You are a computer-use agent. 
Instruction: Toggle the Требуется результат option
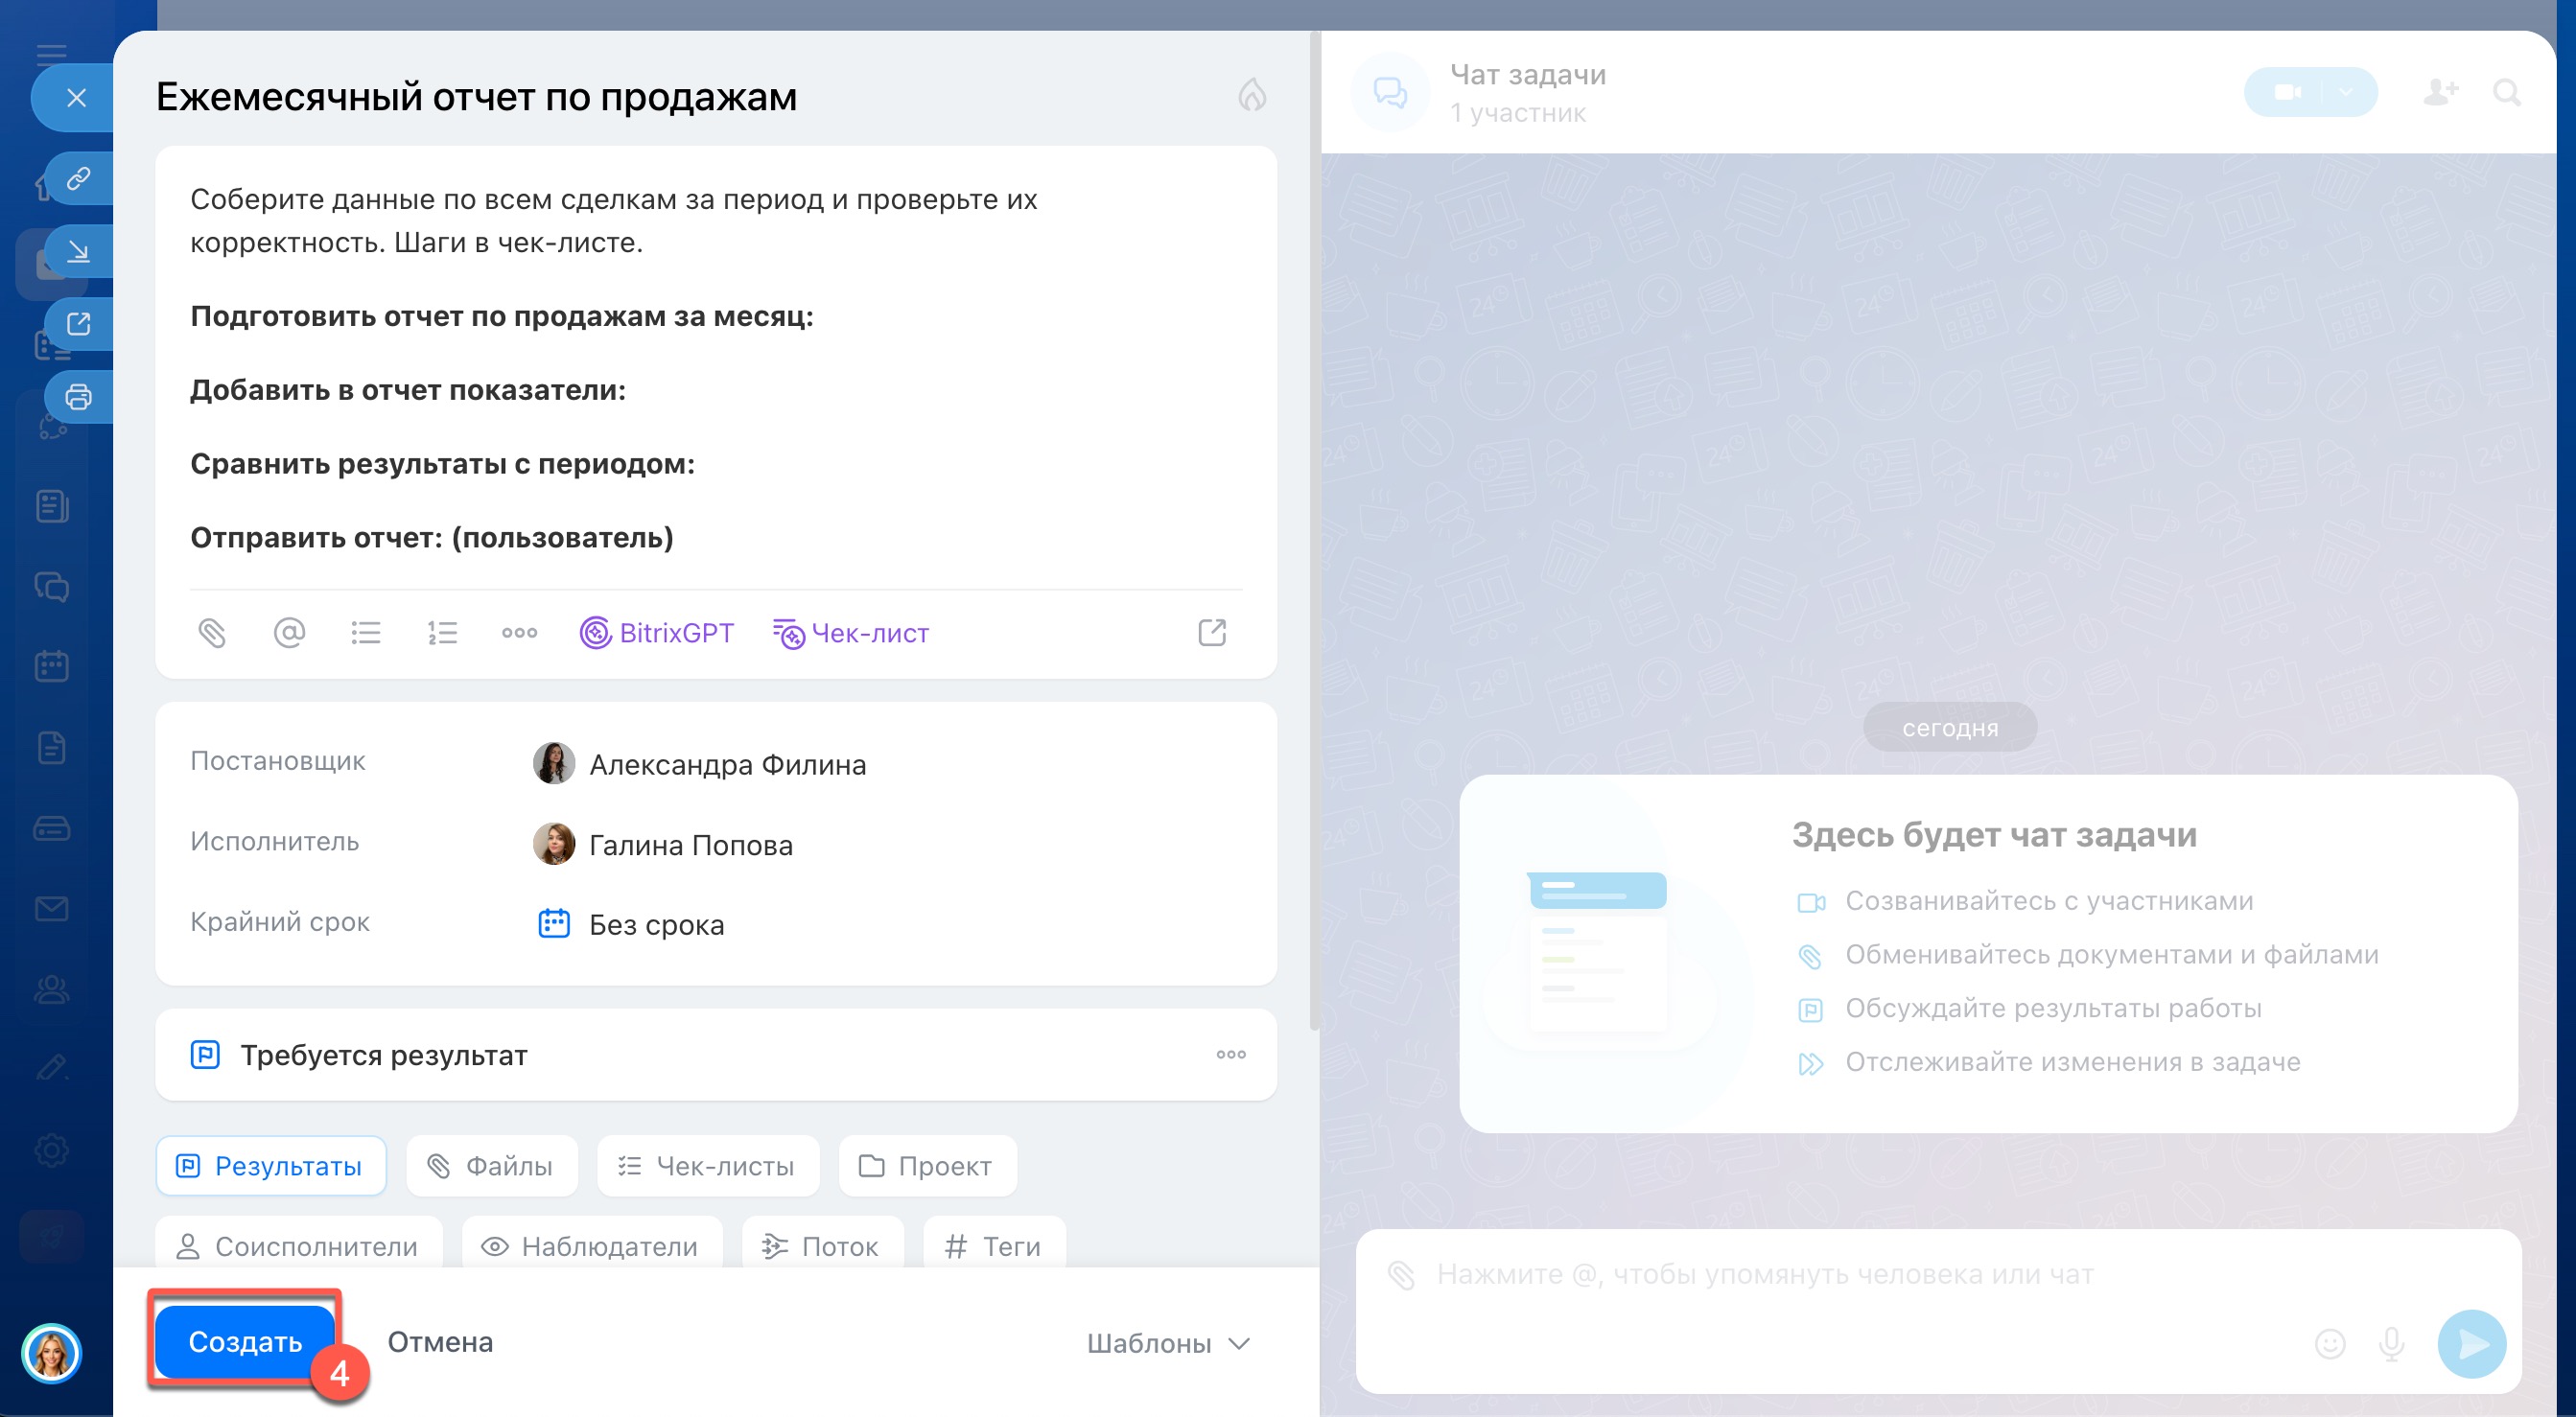384,1055
